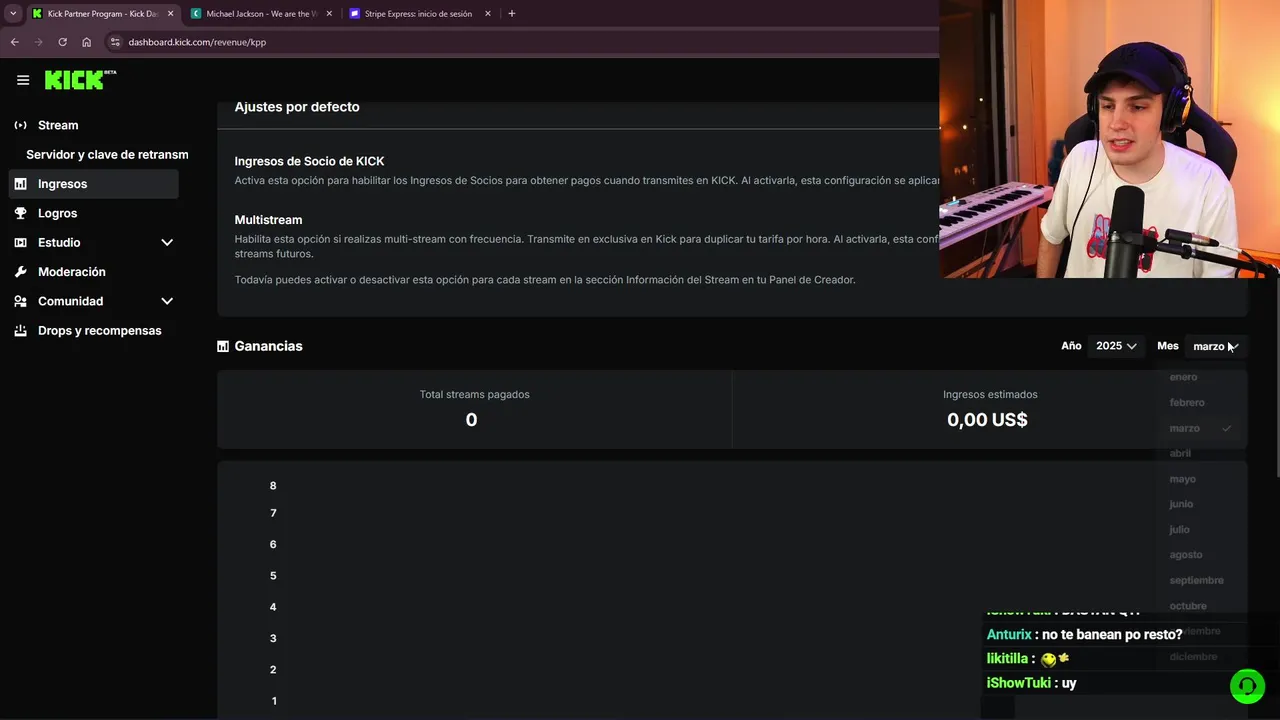Viewport: 1280px width, 720px height.
Task: Open a new browser tab with the plus
Action: coord(512,14)
